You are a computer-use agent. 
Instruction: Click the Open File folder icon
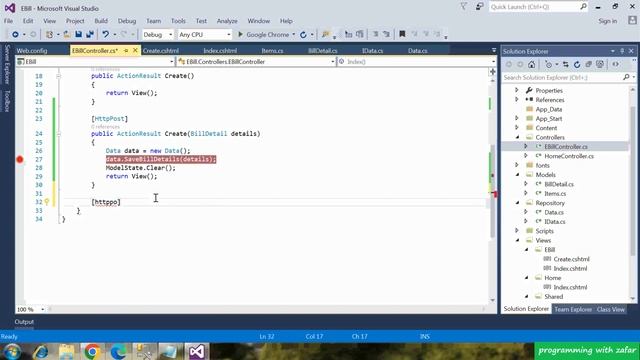click(x=67, y=35)
